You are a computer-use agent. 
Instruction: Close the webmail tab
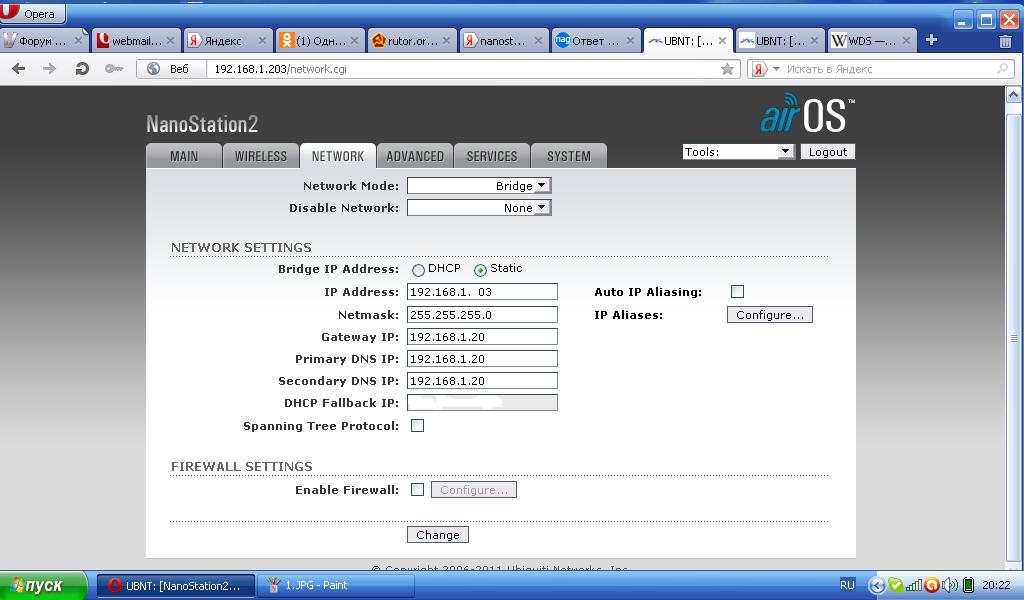pos(170,40)
